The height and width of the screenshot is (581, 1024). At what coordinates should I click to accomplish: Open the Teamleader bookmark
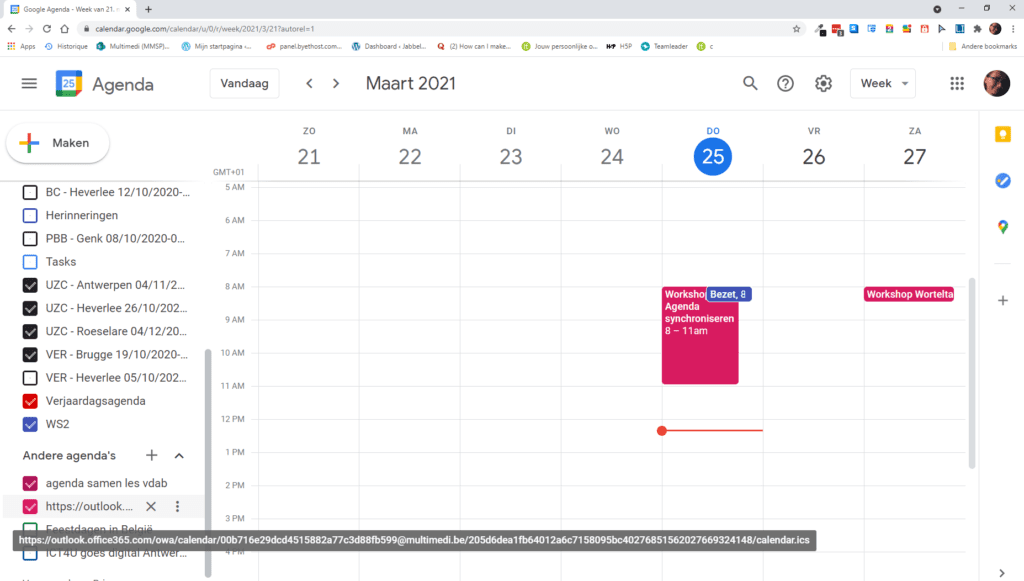point(664,46)
